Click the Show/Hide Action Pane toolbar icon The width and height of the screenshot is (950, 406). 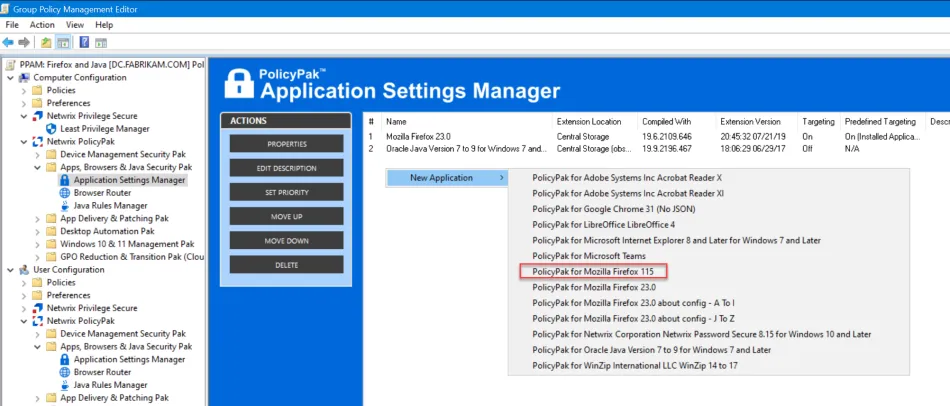click(102, 42)
